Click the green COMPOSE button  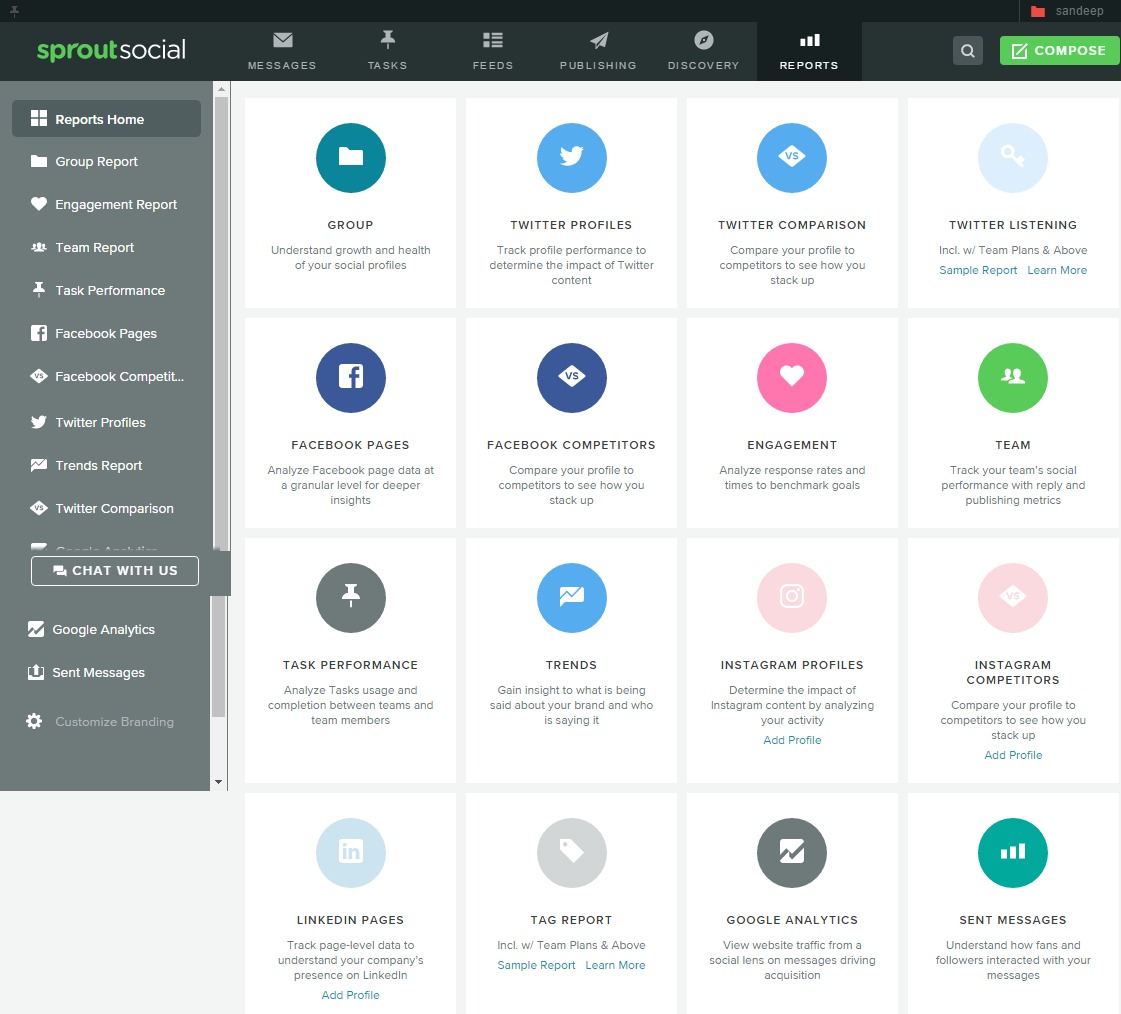1058,50
